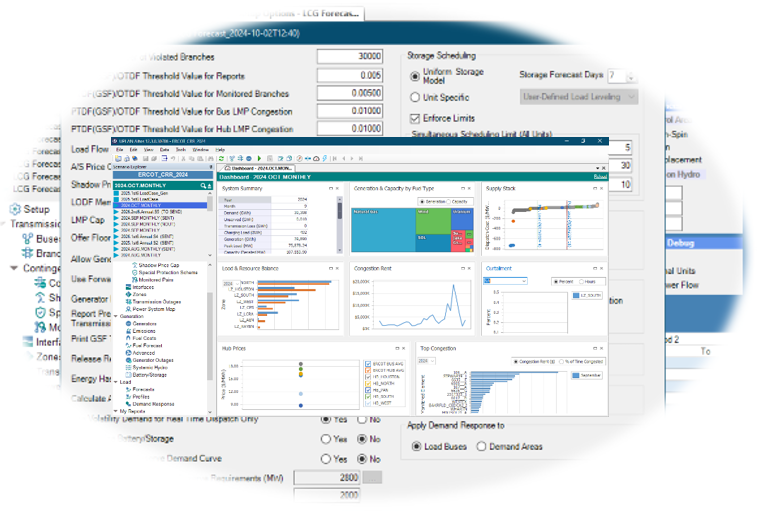Click LZ_SOUTH legend swatch in Curtailment
Screen dimensions: 764x515
[x=576, y=295]
